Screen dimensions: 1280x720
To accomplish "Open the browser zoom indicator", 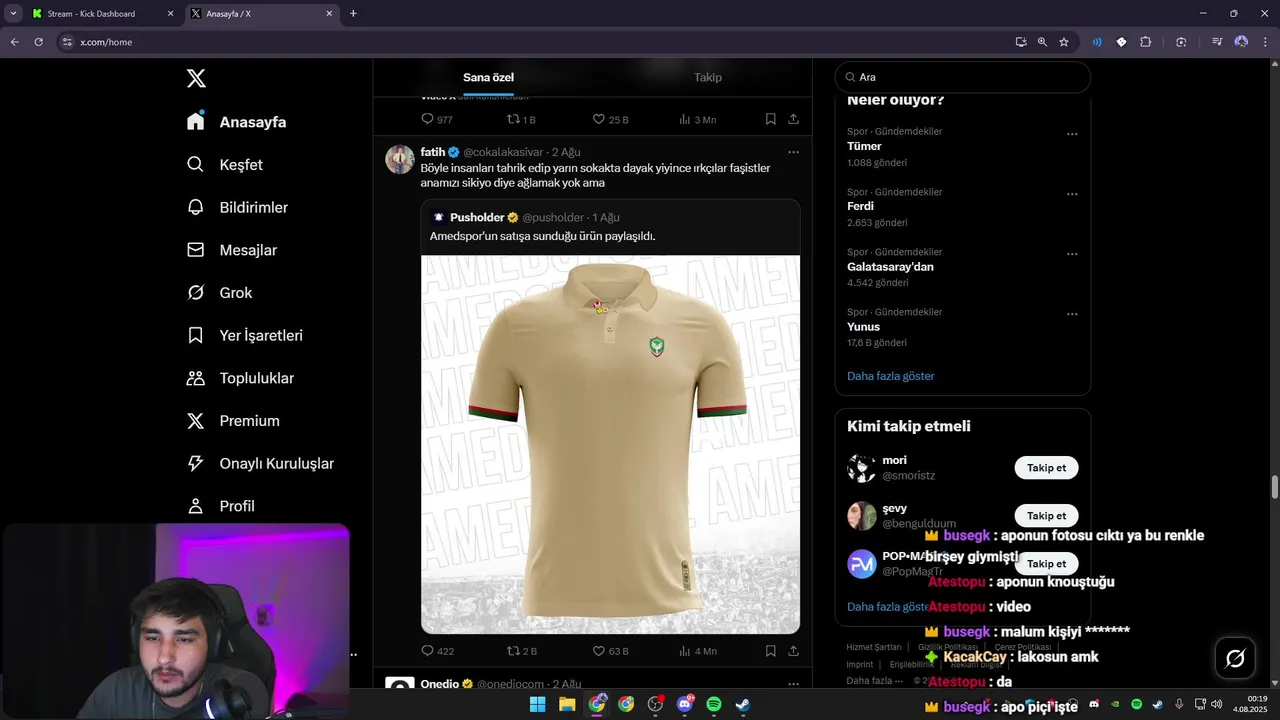I will [x=1042, y=42].
